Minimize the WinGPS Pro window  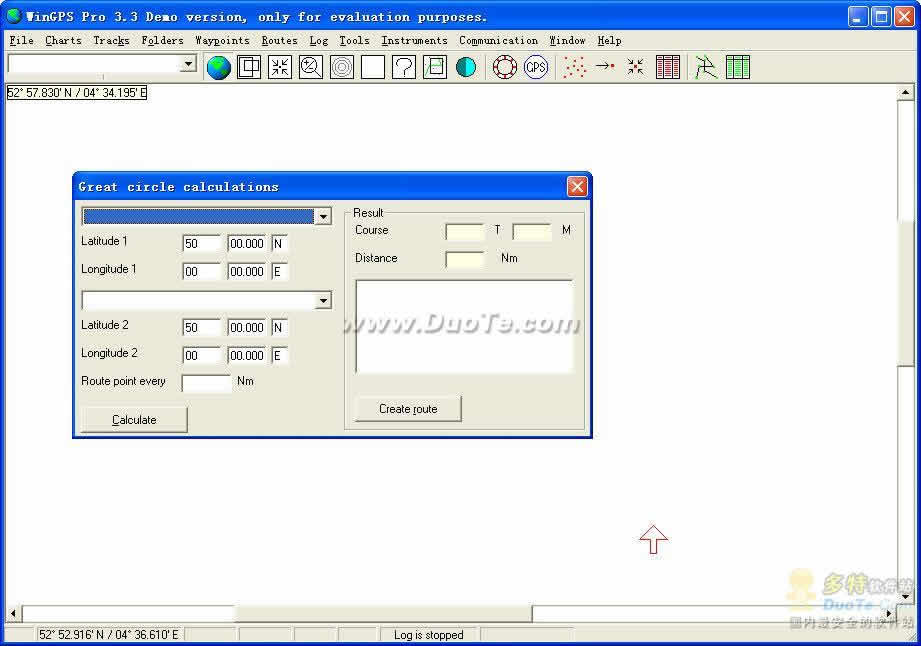(858, 17)
